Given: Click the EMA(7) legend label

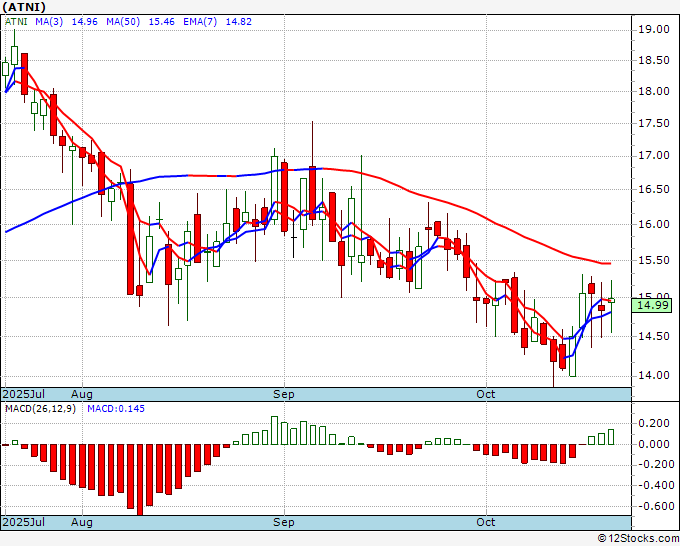Looking at the screenshot, I should pyautogui.click(x=200, y=22).
